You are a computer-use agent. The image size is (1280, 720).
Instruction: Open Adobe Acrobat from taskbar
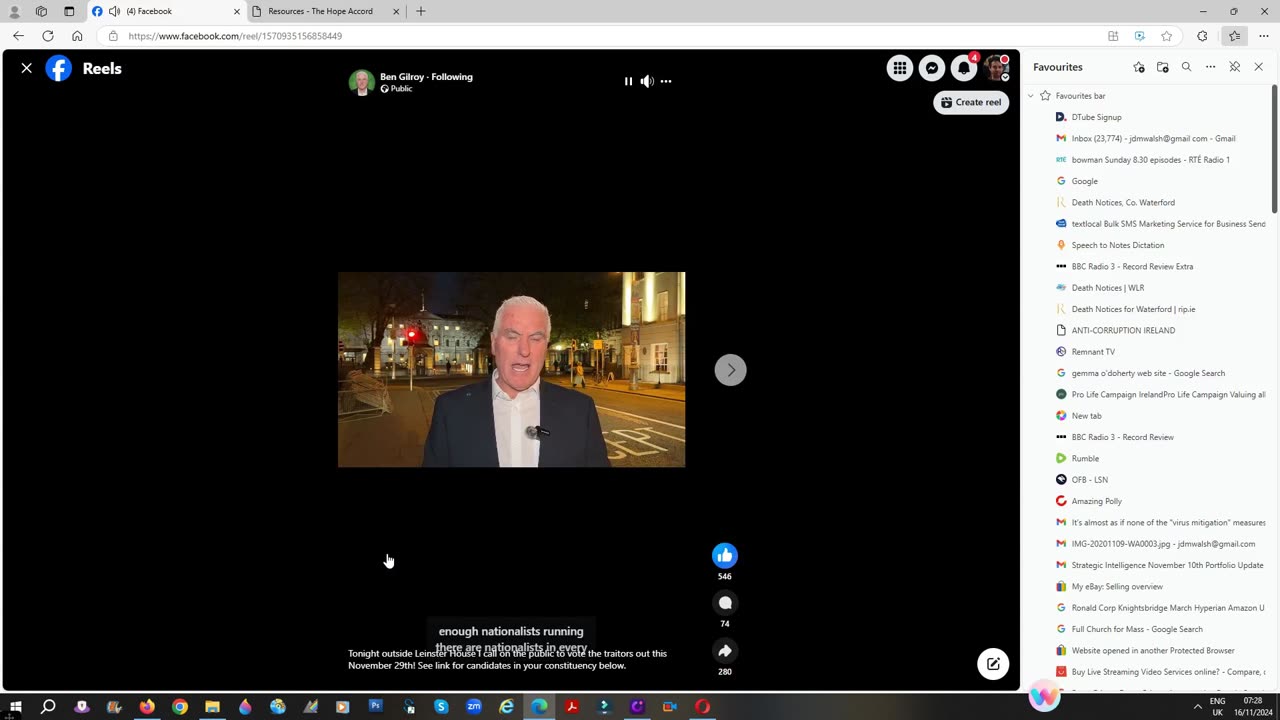point(571,707)
